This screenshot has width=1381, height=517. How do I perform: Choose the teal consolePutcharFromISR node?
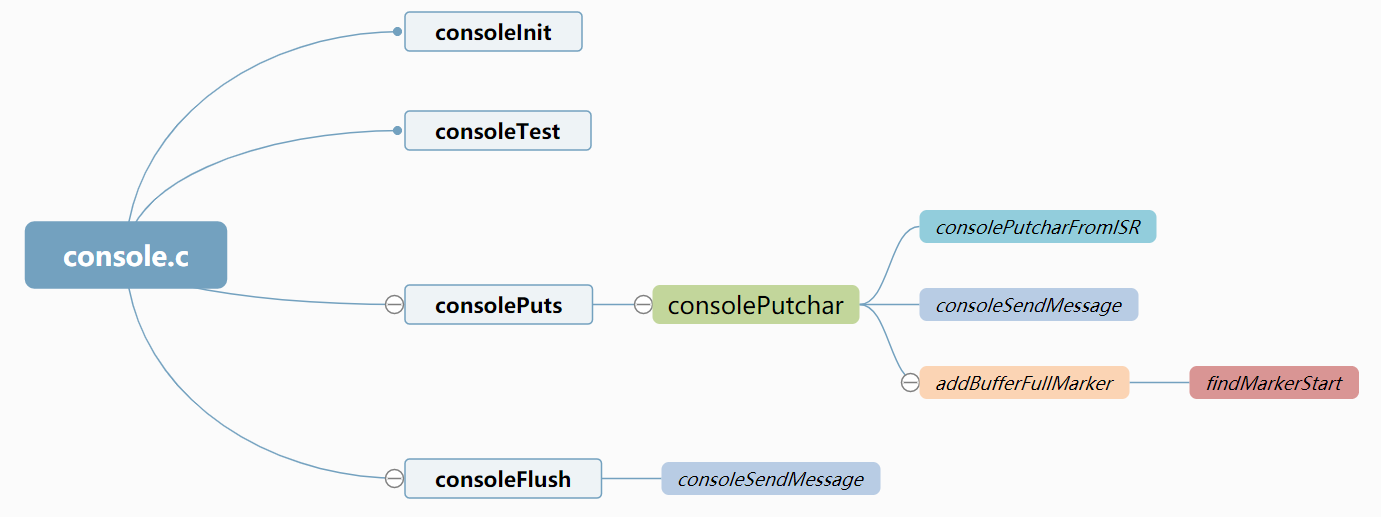pyautogui.click(x=1037, y=227)
